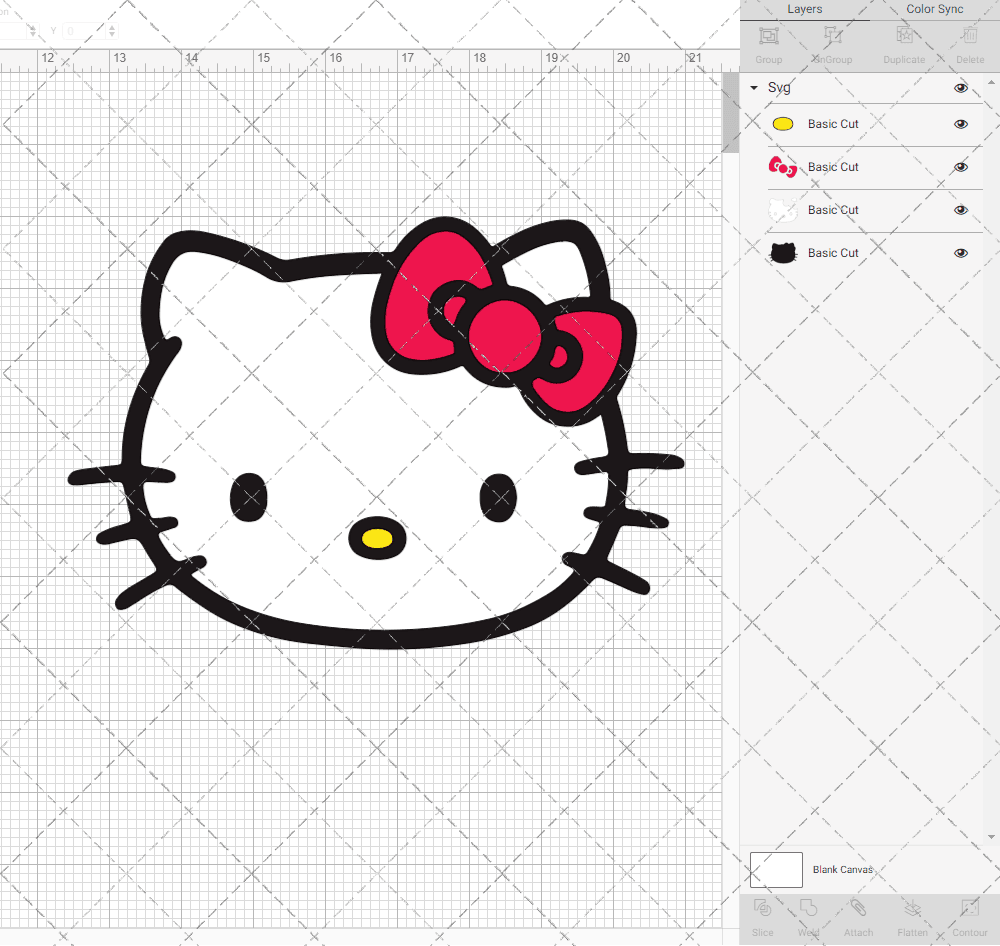Click the Duplicate icon
Viewport: 1000px width, 946px height.
pyautogui.click(x=904, y=36)
